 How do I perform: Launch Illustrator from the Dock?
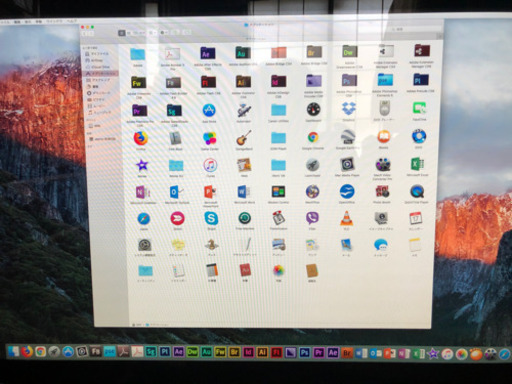click(262, 352)
